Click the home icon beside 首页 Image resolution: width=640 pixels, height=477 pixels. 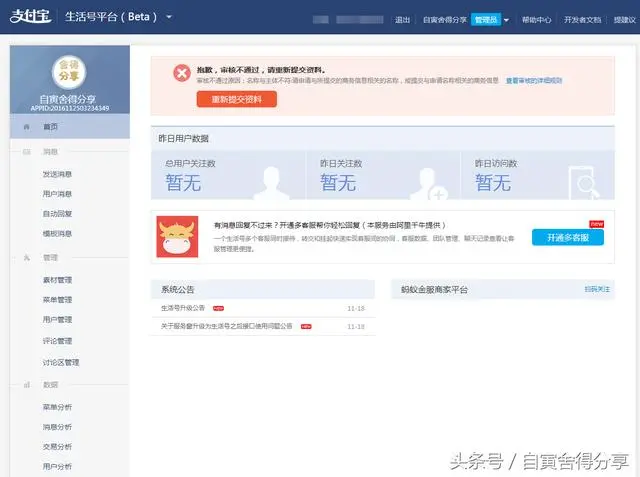27,127
